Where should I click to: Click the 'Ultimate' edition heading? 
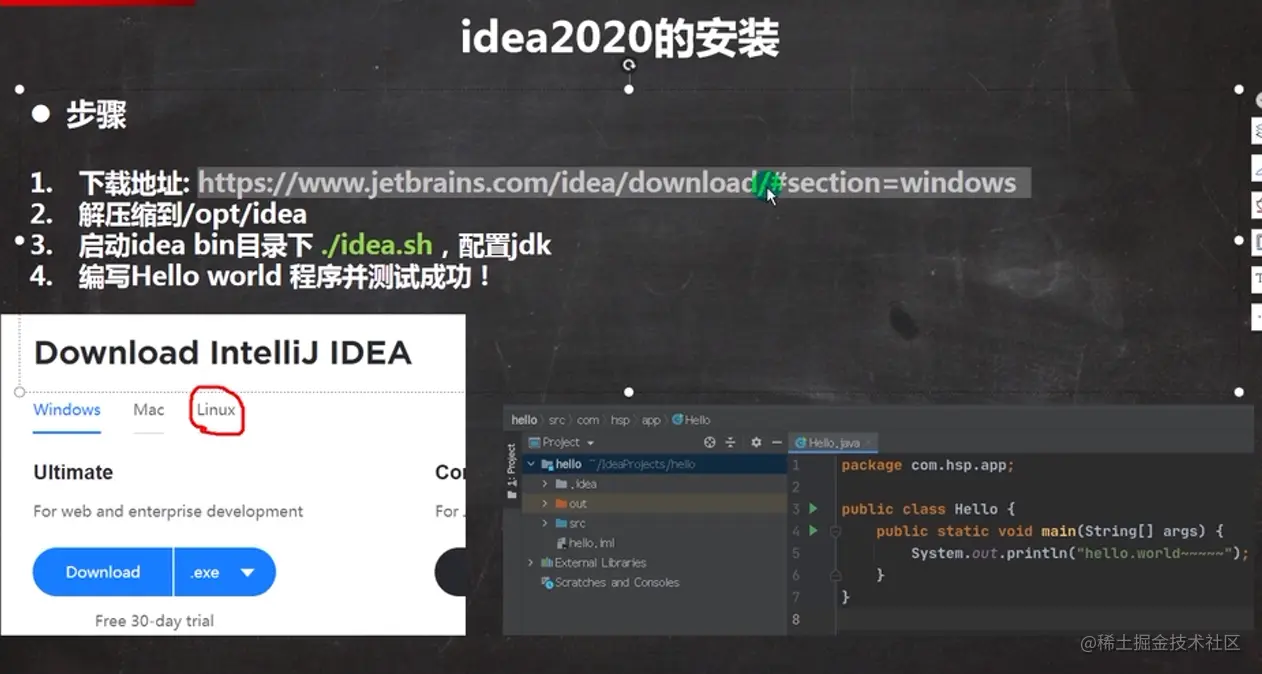pos(73,472)
